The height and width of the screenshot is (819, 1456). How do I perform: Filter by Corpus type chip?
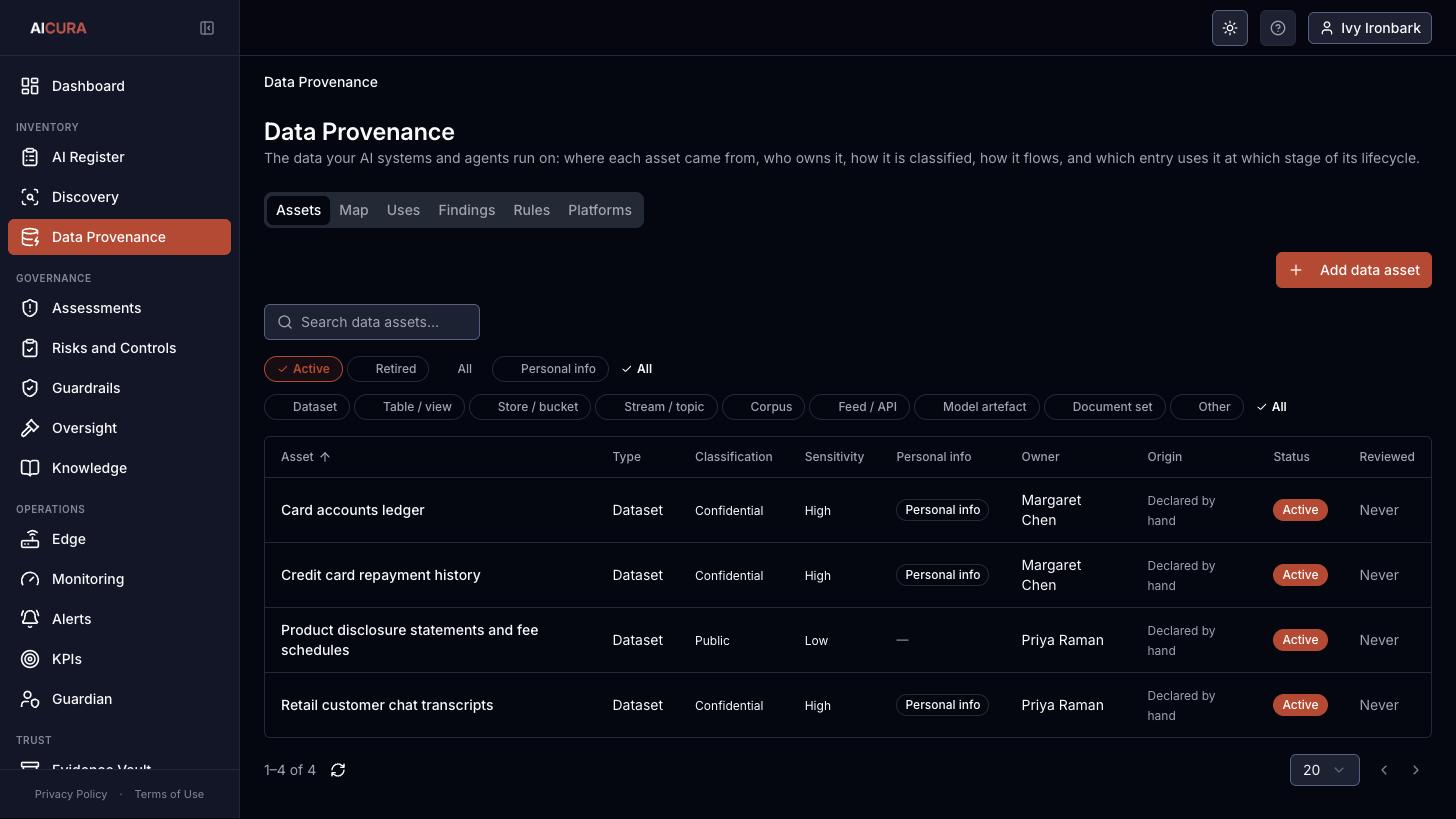coord(763,407)
